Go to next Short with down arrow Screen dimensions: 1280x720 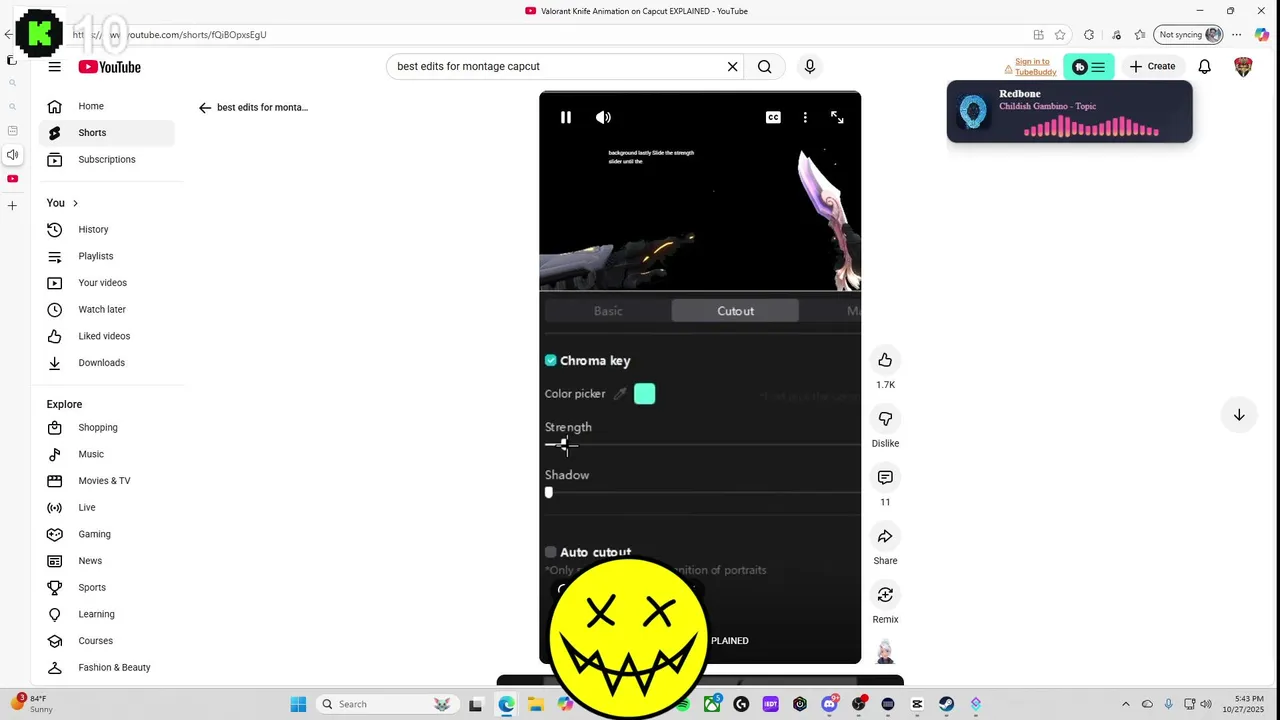(x=1239, y=415)
